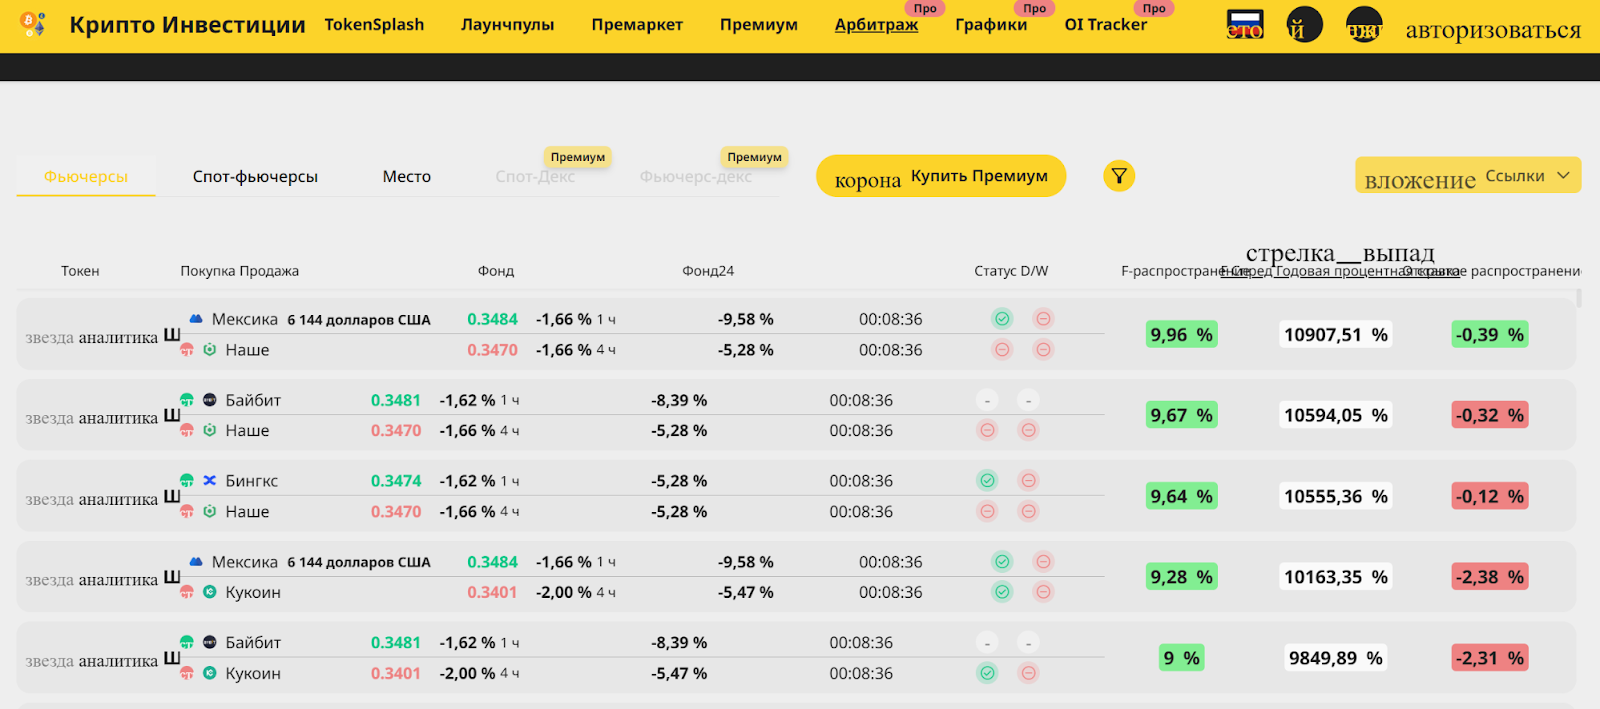Click the black round icon left of login
This screenshot has height=709, width=1600.
[1364, 25]
